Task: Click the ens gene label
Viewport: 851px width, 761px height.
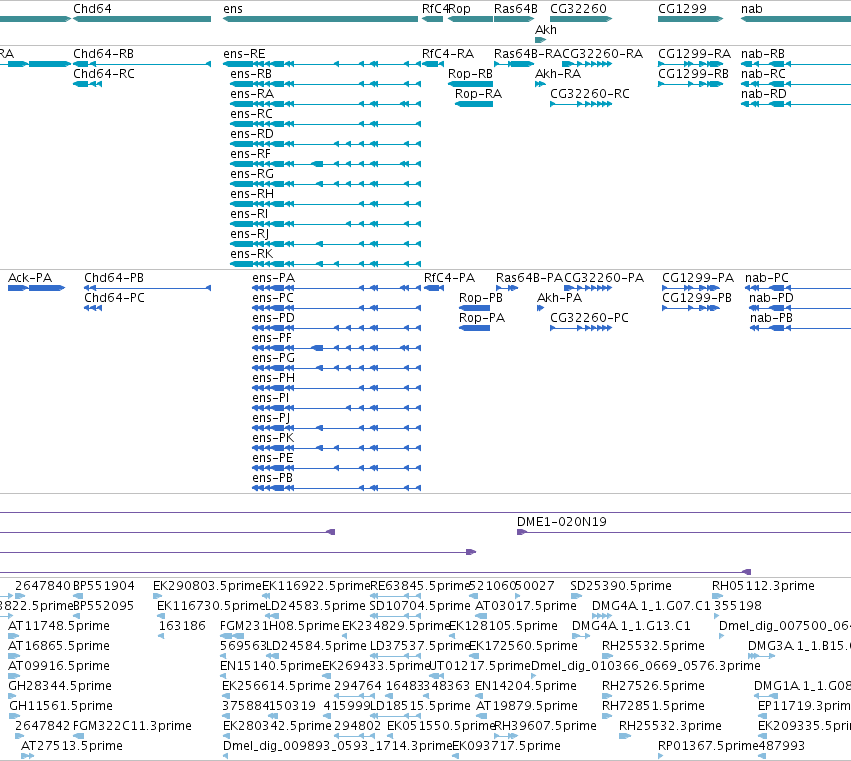Action: (x=233, y=9)
